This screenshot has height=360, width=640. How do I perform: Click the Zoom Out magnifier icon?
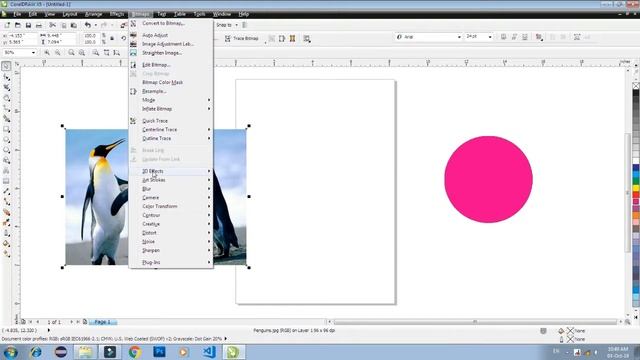click(58, 53)
